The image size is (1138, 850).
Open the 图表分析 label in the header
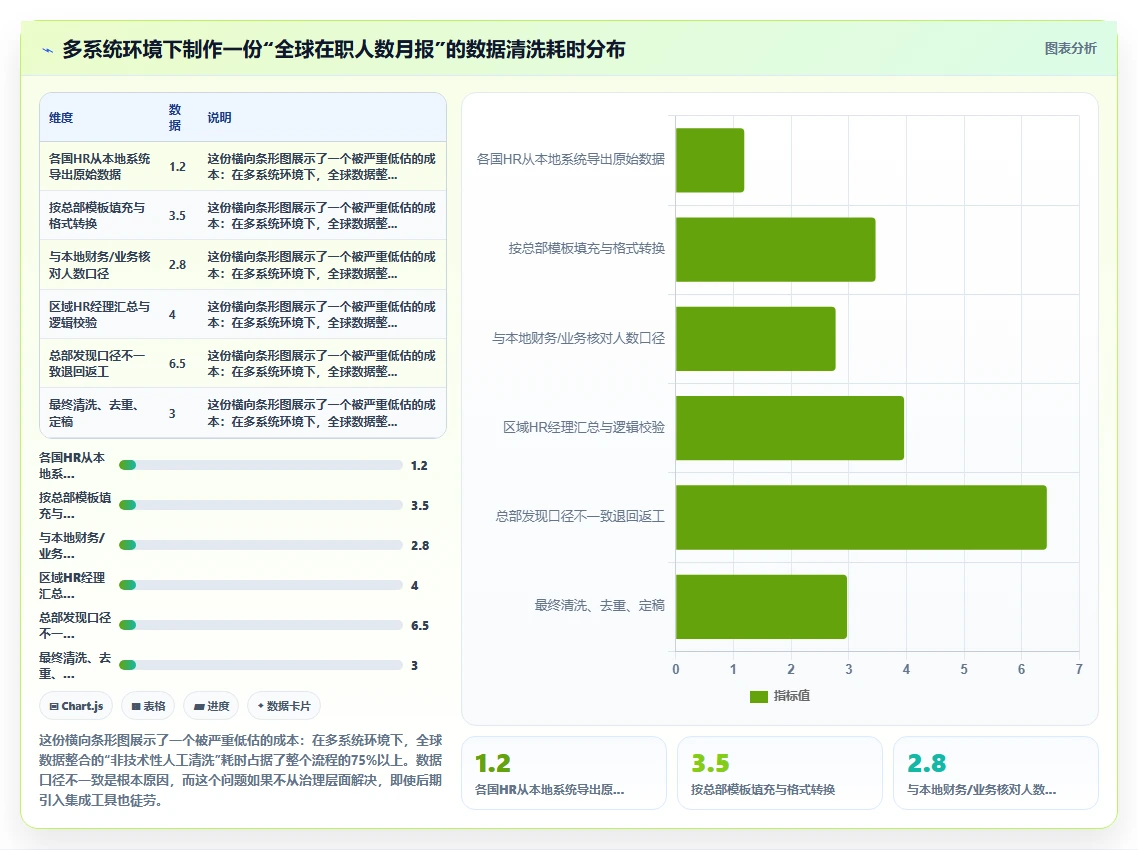[x=1071, y=49]
